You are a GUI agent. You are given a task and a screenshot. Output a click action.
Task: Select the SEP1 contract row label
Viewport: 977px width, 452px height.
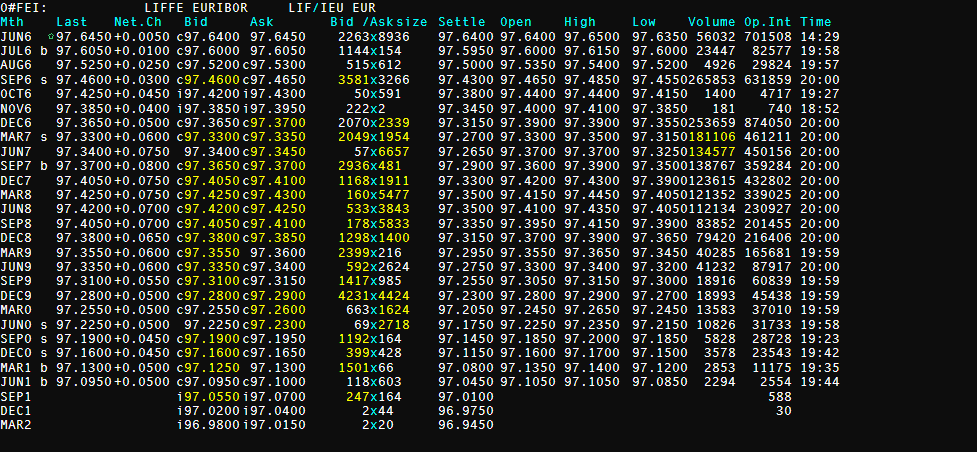[16, 397]
